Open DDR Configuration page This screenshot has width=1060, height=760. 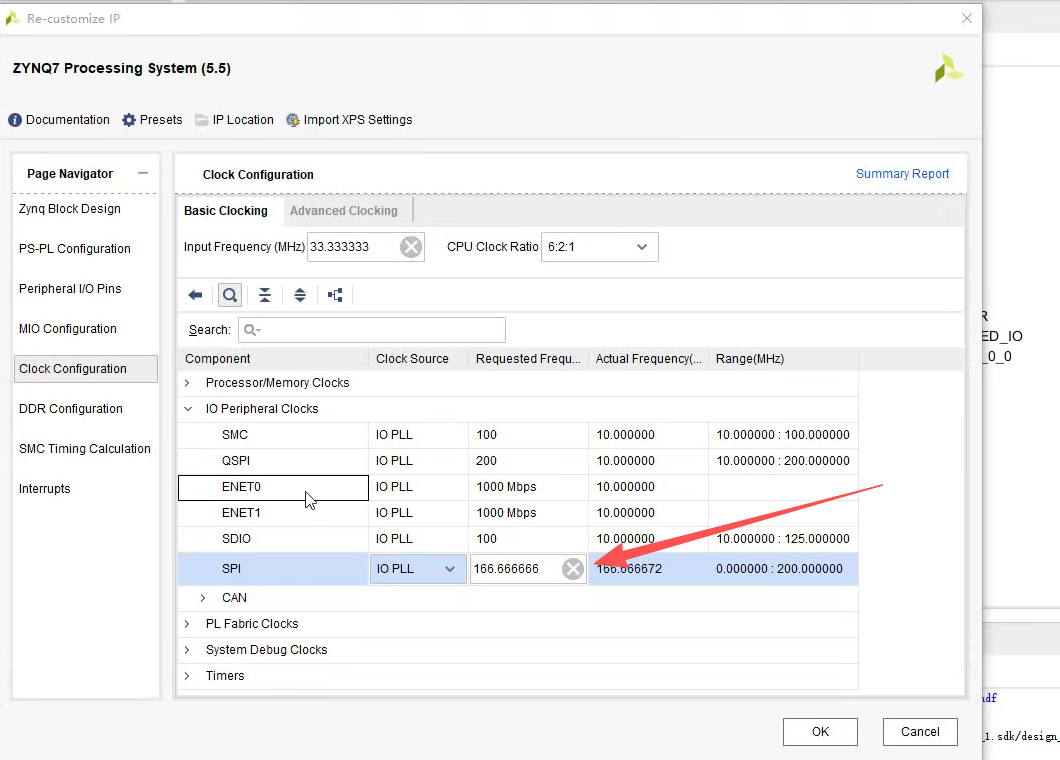(x=71, y=408)
